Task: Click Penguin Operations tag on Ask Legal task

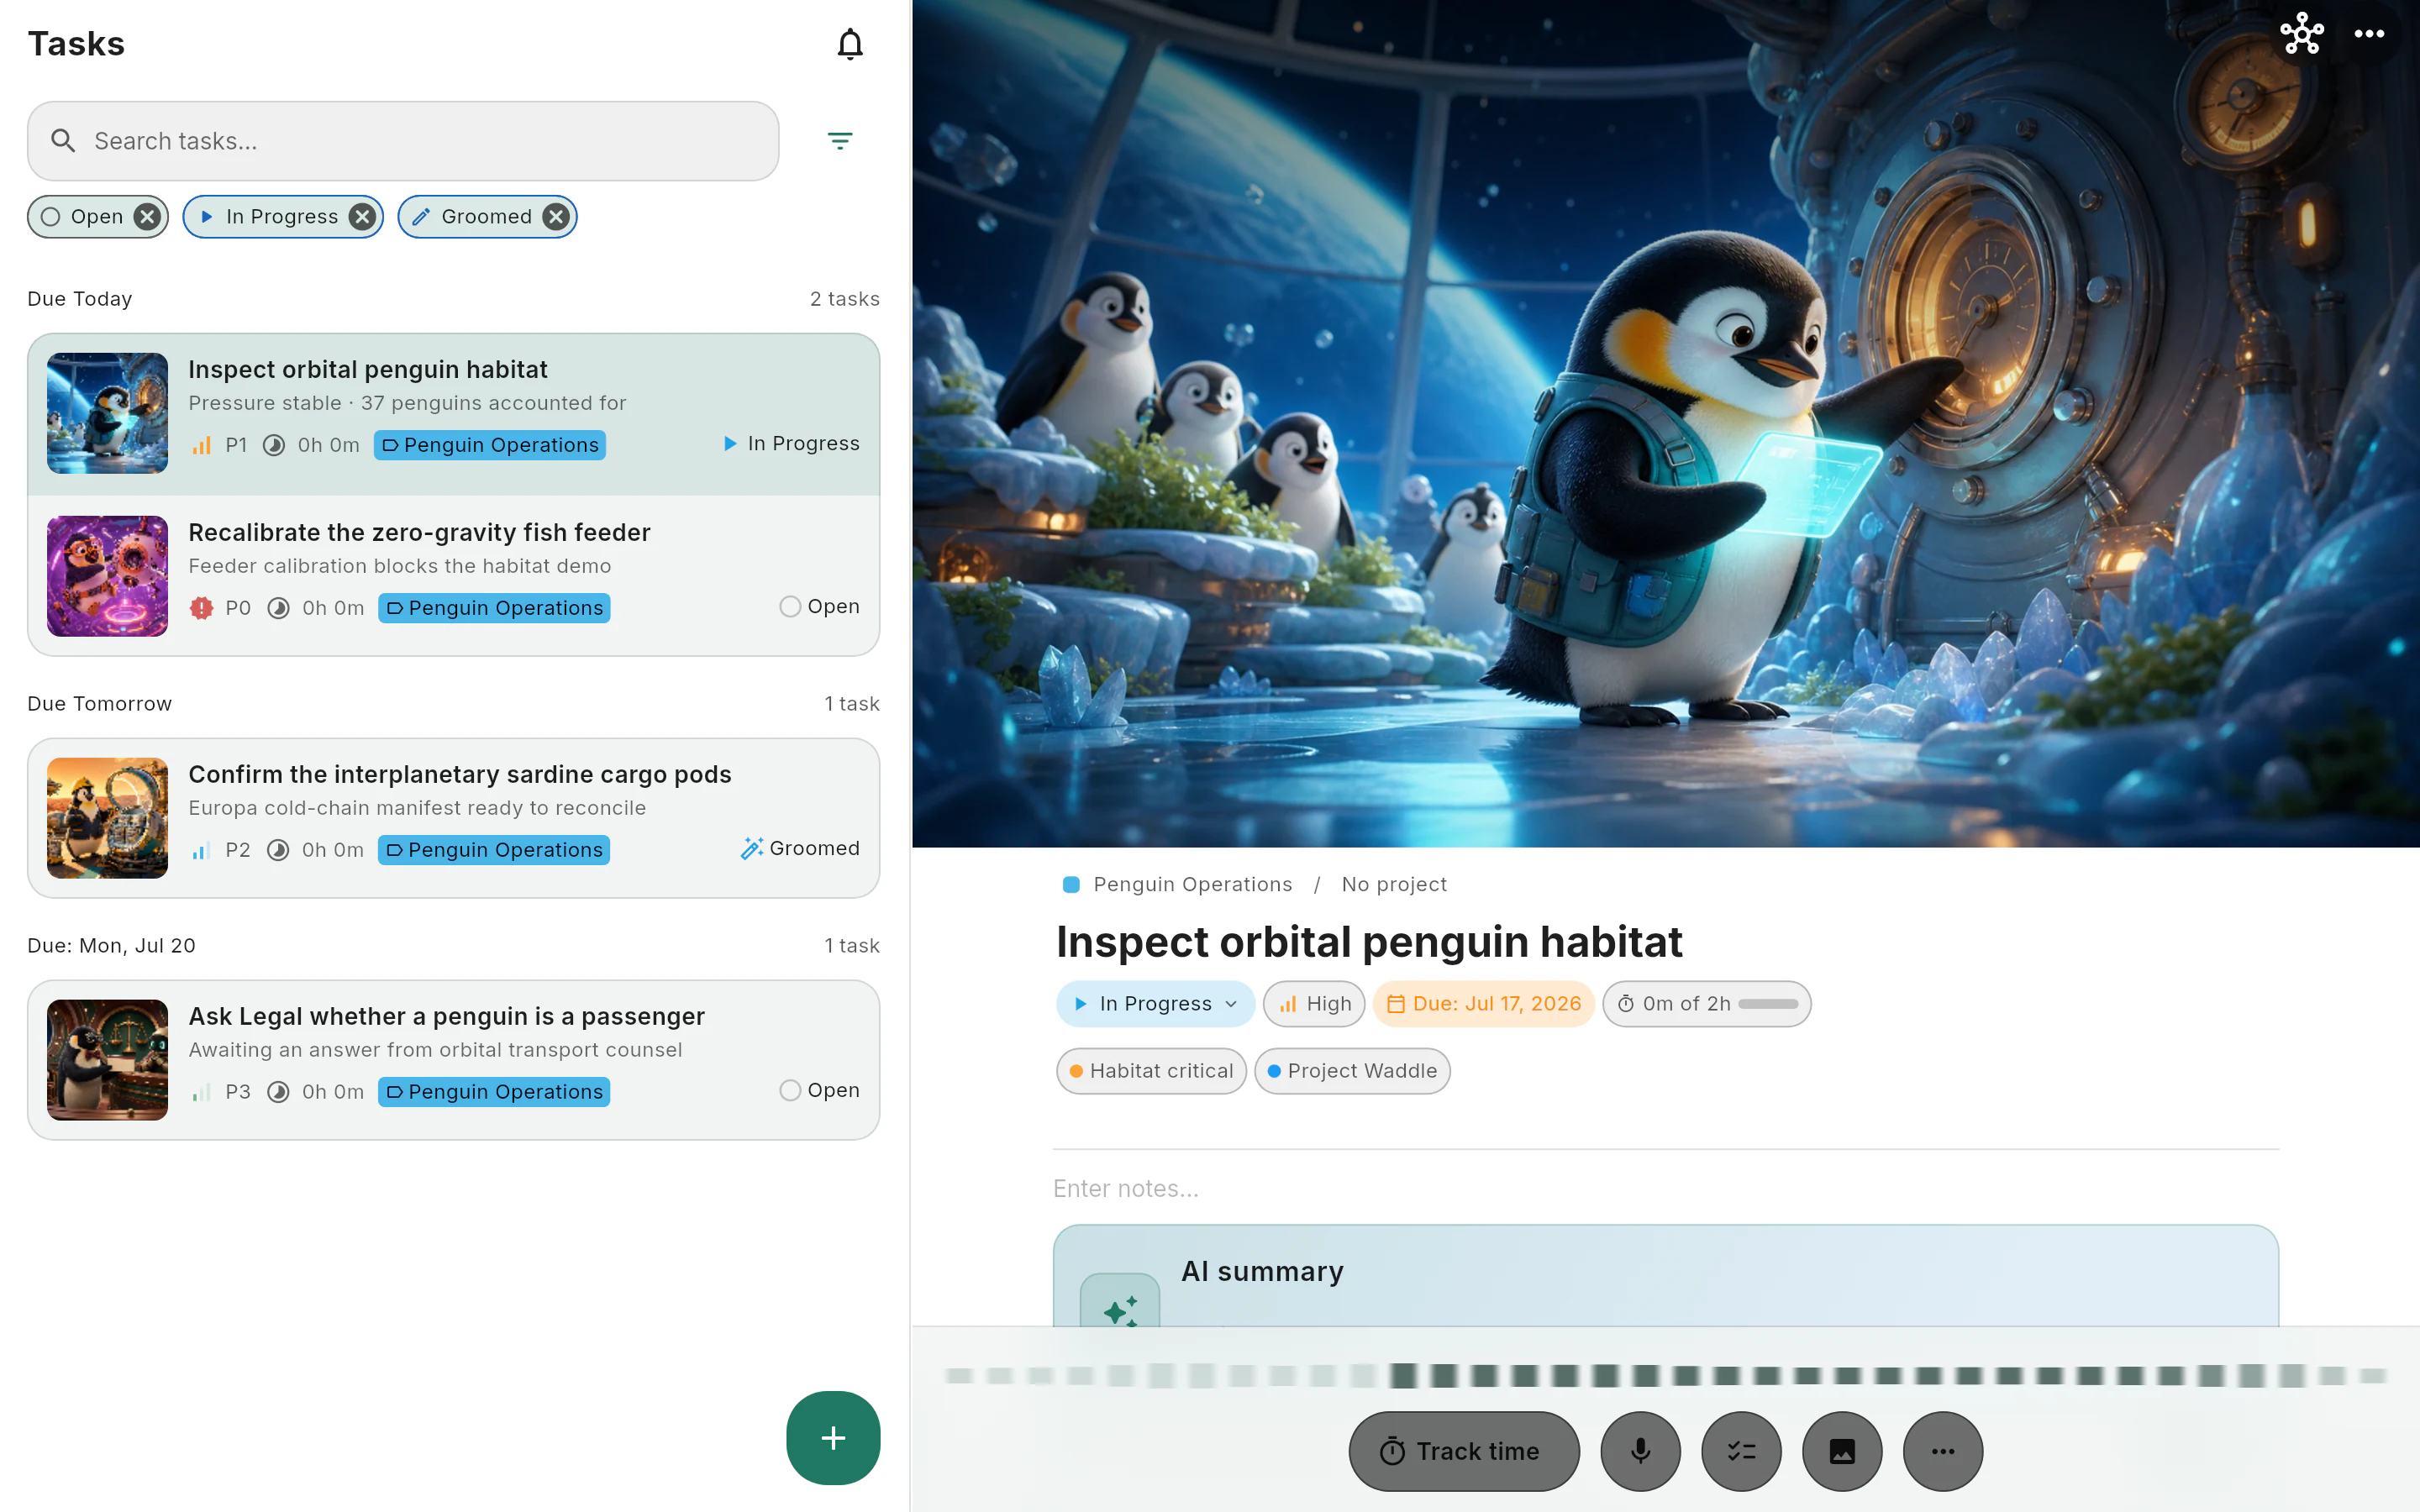Action: (x=494, y=1092)
